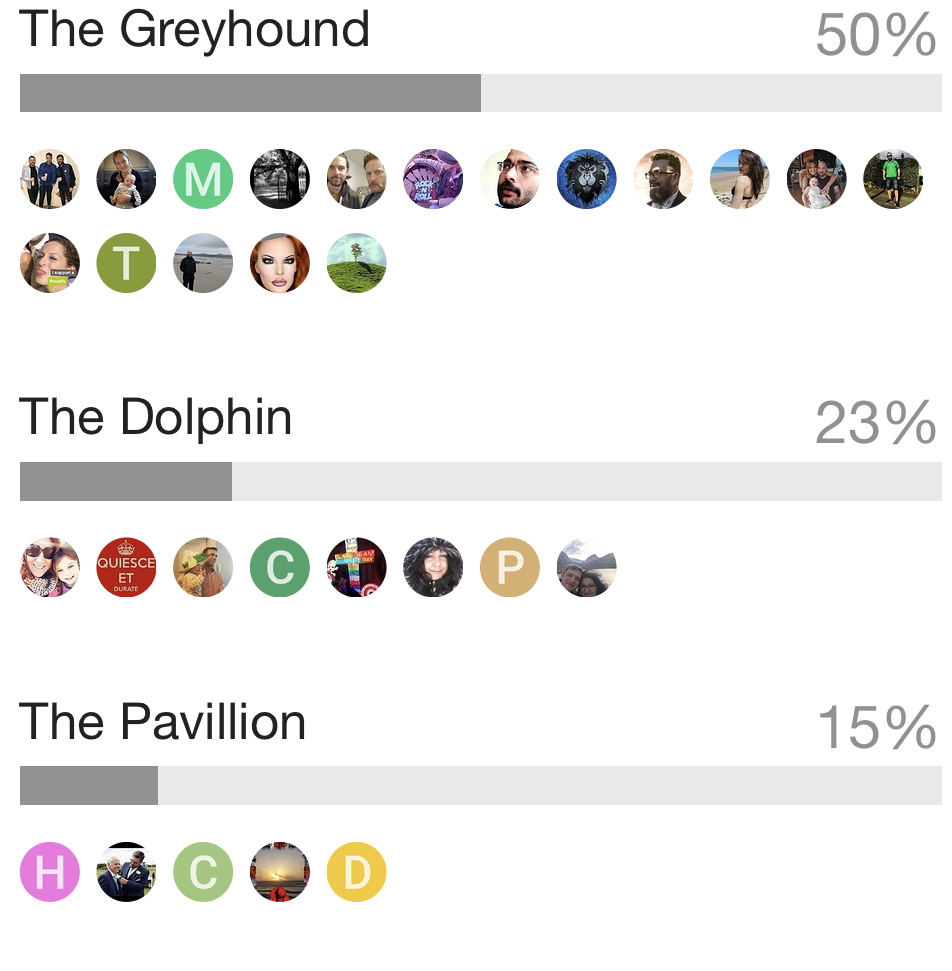Click The Dolphin result bar
The width and height of the screenshot is (952, 971).
pos(480,481)
